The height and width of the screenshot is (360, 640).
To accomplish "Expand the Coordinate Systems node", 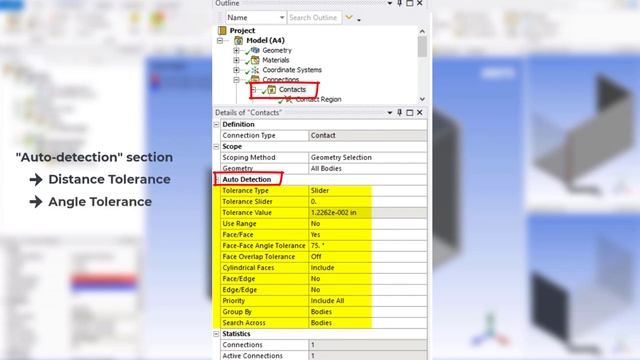I will click(x=236, y=70).
